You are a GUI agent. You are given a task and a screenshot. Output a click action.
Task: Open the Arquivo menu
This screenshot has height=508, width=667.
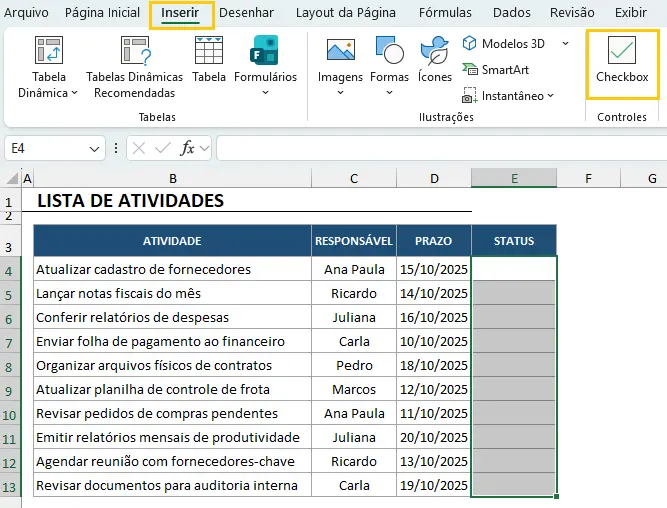tap(27, 13)
